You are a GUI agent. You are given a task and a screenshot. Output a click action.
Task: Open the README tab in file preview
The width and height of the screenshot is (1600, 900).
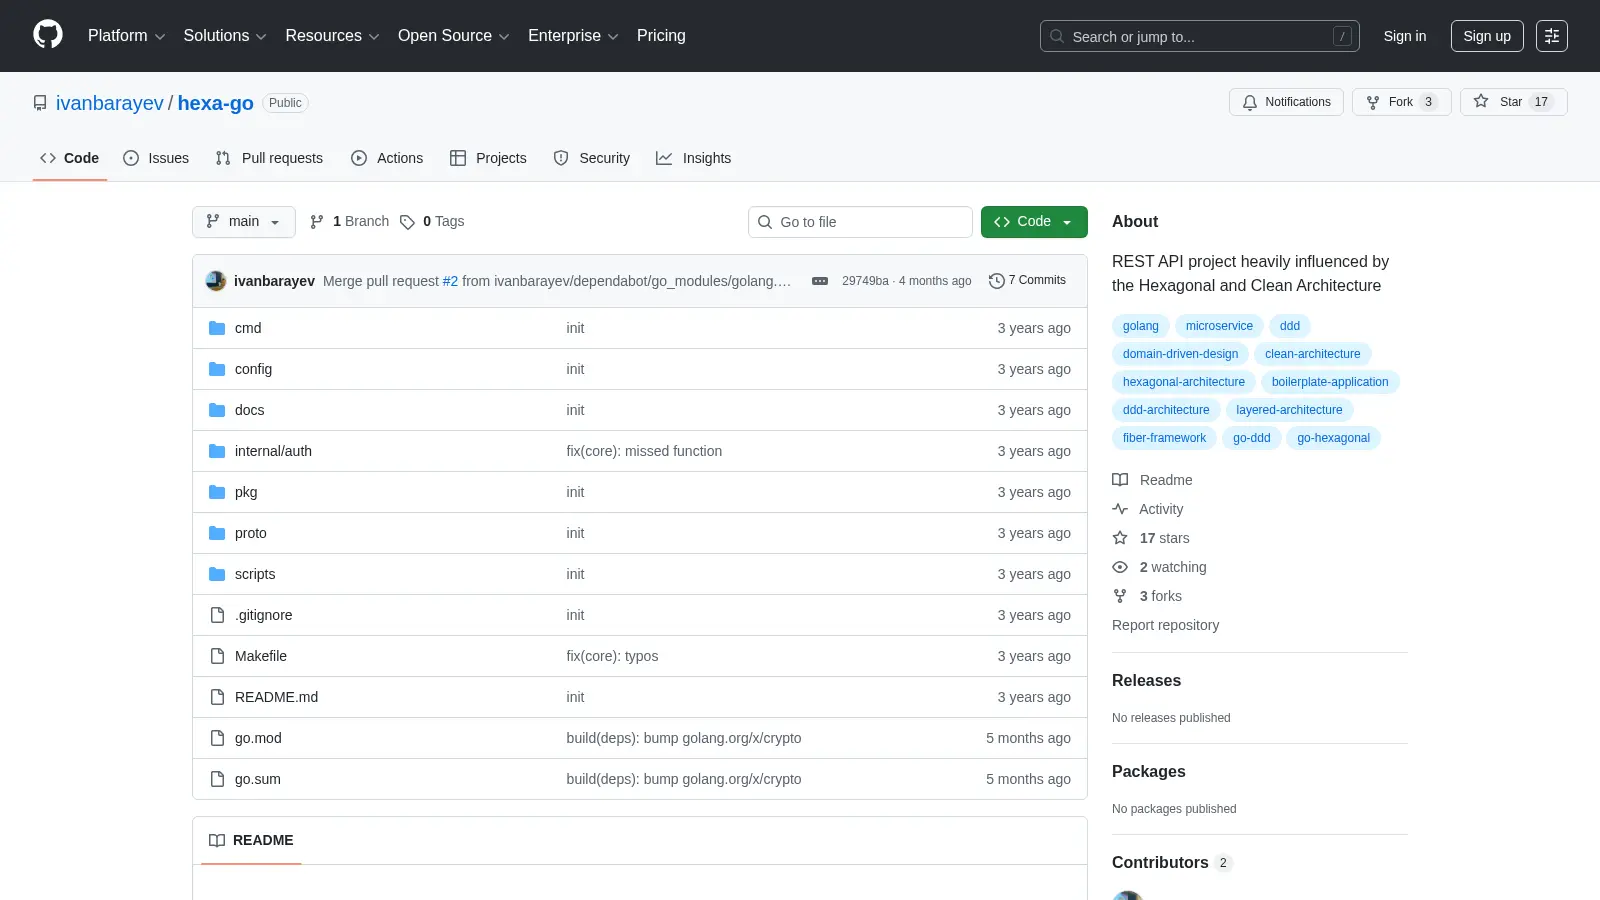251,841
